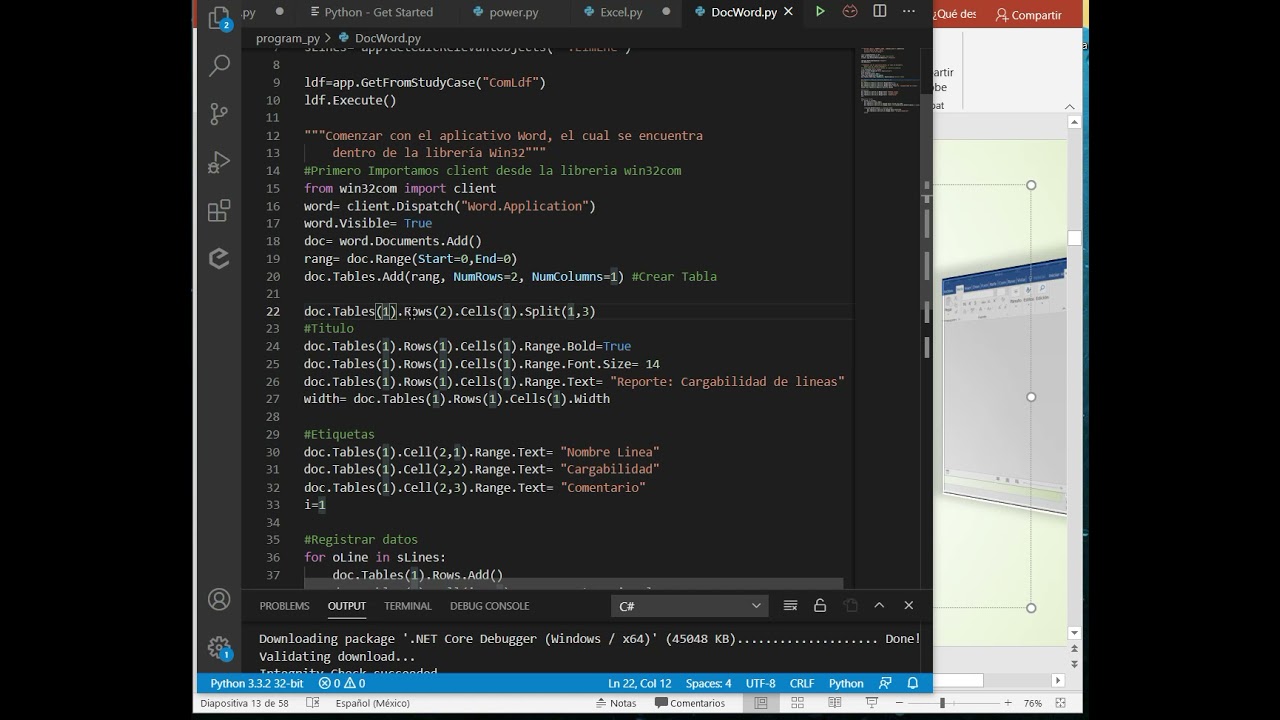Maximize the panel with the up chevron
The height and width of the screenshot is (720, 1280).
[x=879, y=605]
